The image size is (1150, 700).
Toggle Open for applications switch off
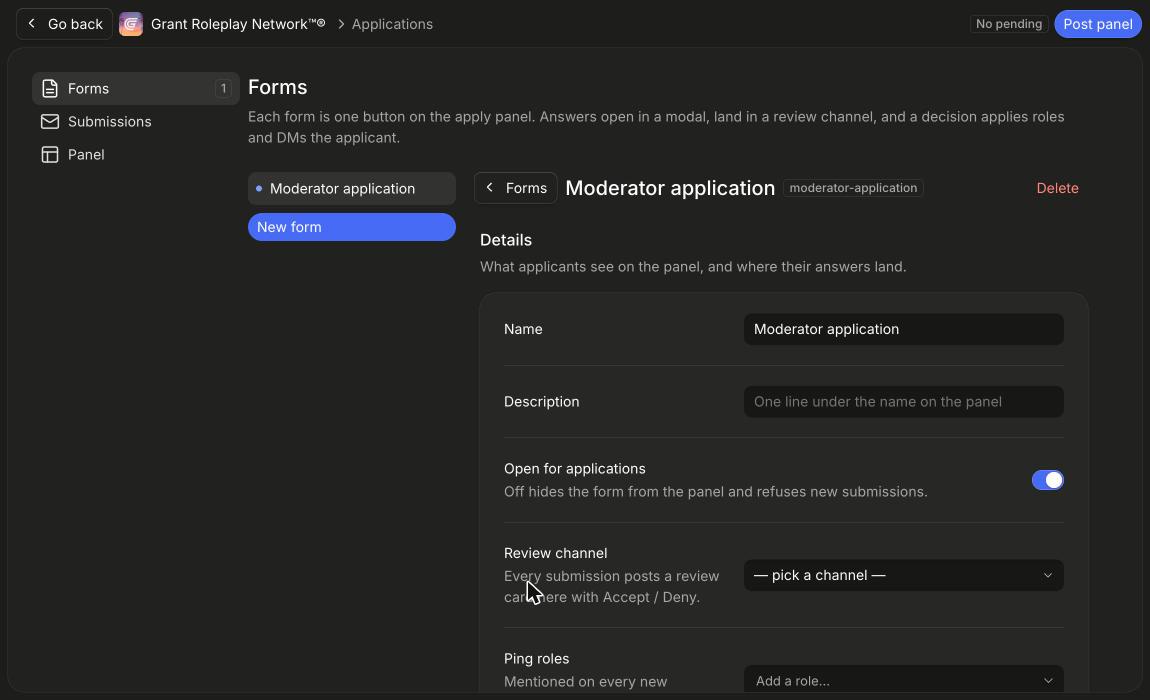[1047, 480]
